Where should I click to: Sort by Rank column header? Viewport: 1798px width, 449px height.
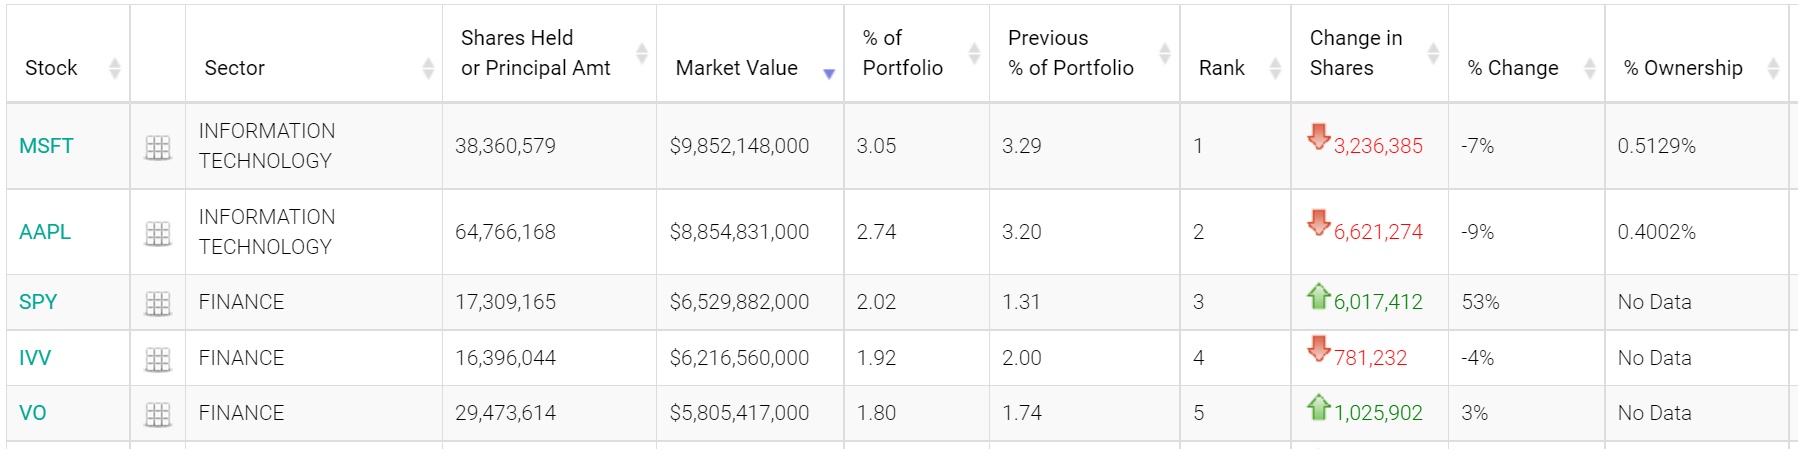tap(1222, 68)
